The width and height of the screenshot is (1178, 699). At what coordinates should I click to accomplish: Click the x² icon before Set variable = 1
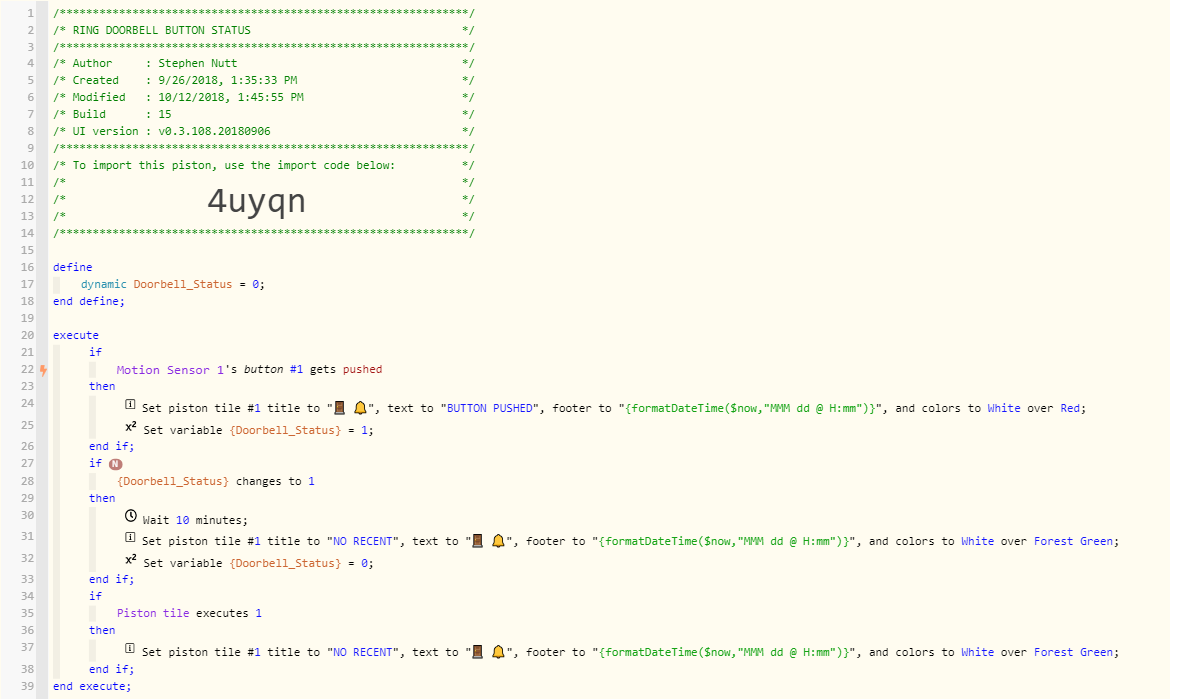(x=131, y=427)
